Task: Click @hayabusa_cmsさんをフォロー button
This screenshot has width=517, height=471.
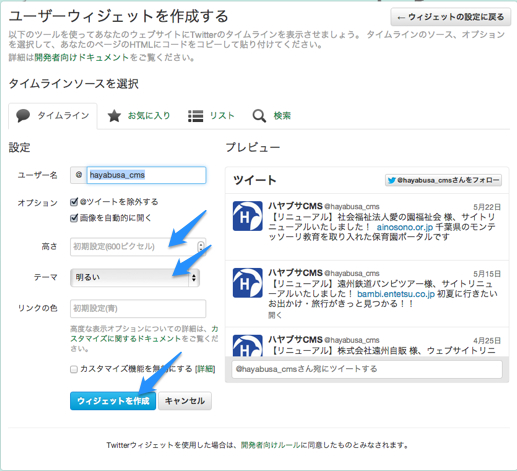Action: click(x=443, y=180)
